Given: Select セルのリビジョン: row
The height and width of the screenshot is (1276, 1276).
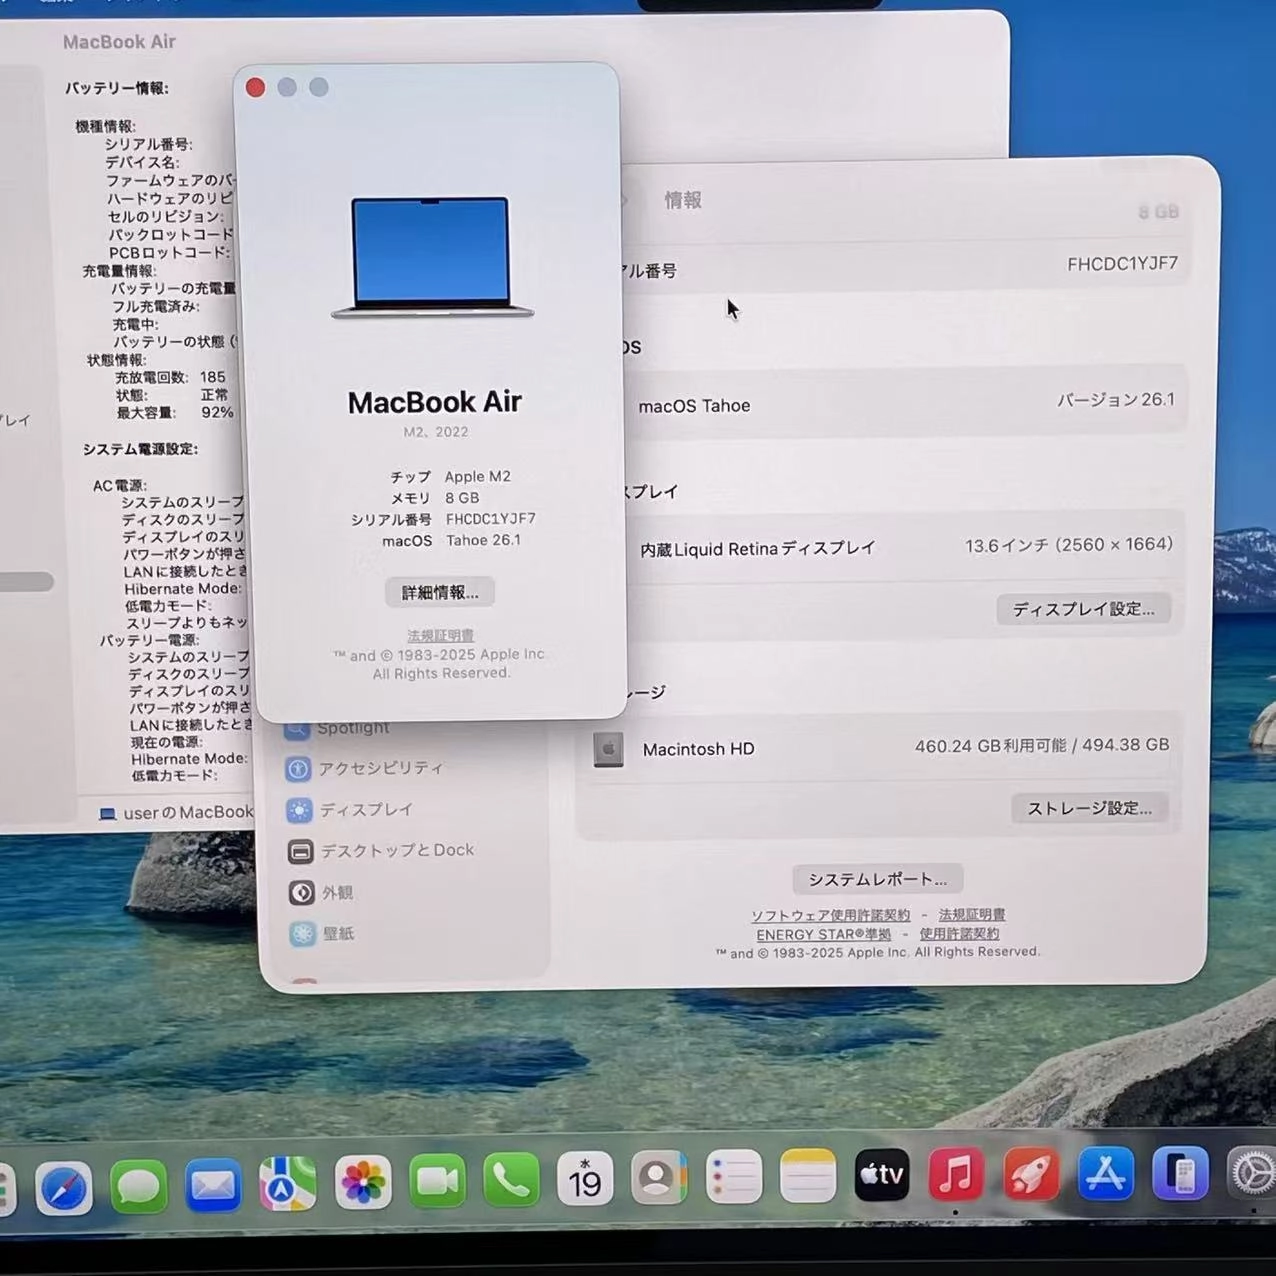Looking at the screenshot, I should point(166,216).
